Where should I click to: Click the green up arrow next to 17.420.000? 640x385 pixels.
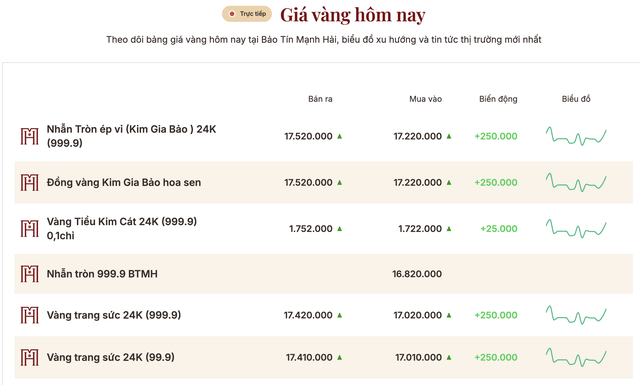tap(340, 315)
